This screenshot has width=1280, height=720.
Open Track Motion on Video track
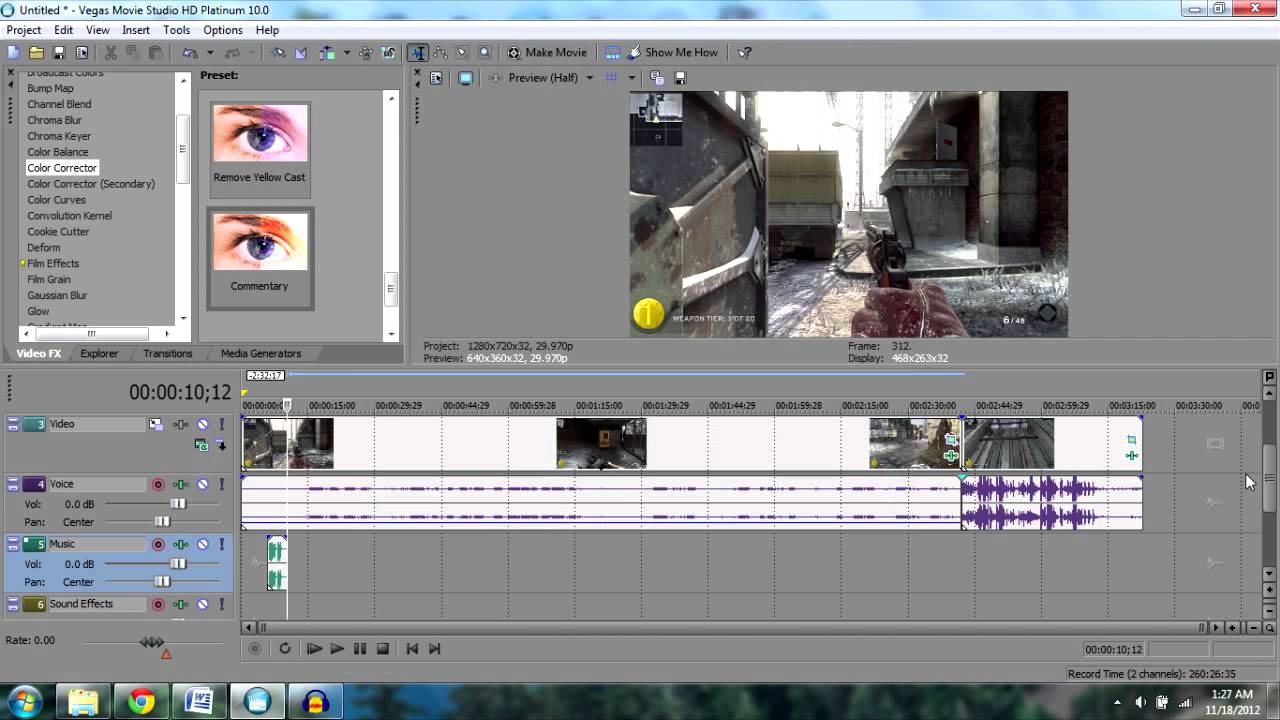[x=156, y=424]
